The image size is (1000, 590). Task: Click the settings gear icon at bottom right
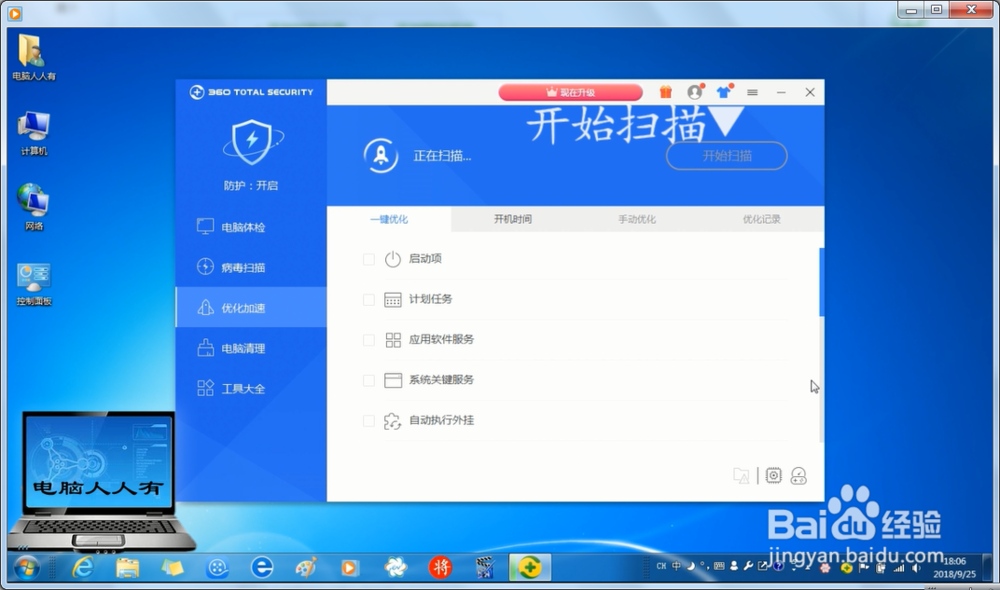(774, 475)
